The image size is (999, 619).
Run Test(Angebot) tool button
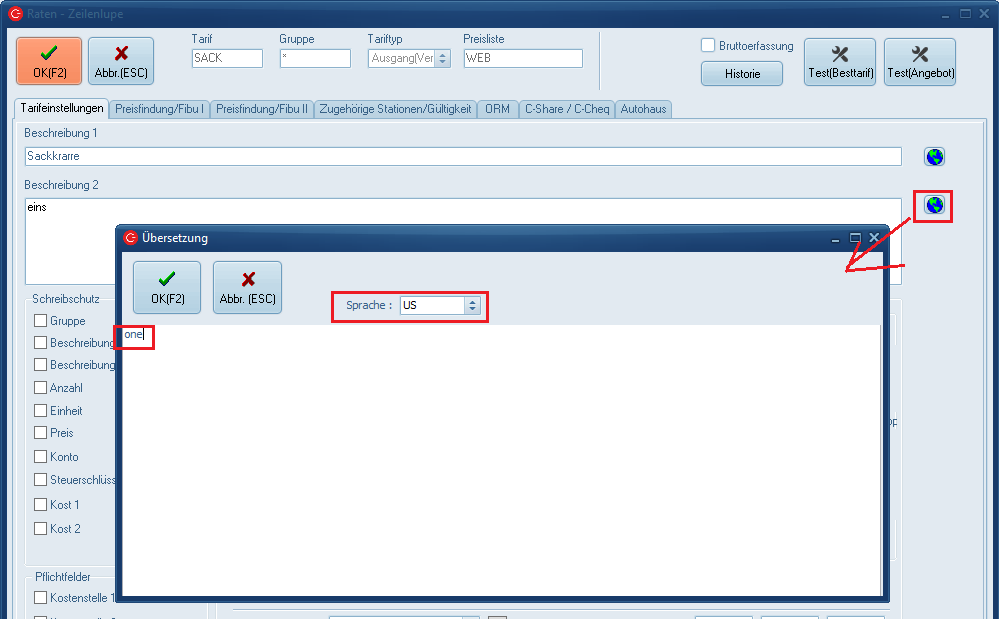click(x=919, y=62)
